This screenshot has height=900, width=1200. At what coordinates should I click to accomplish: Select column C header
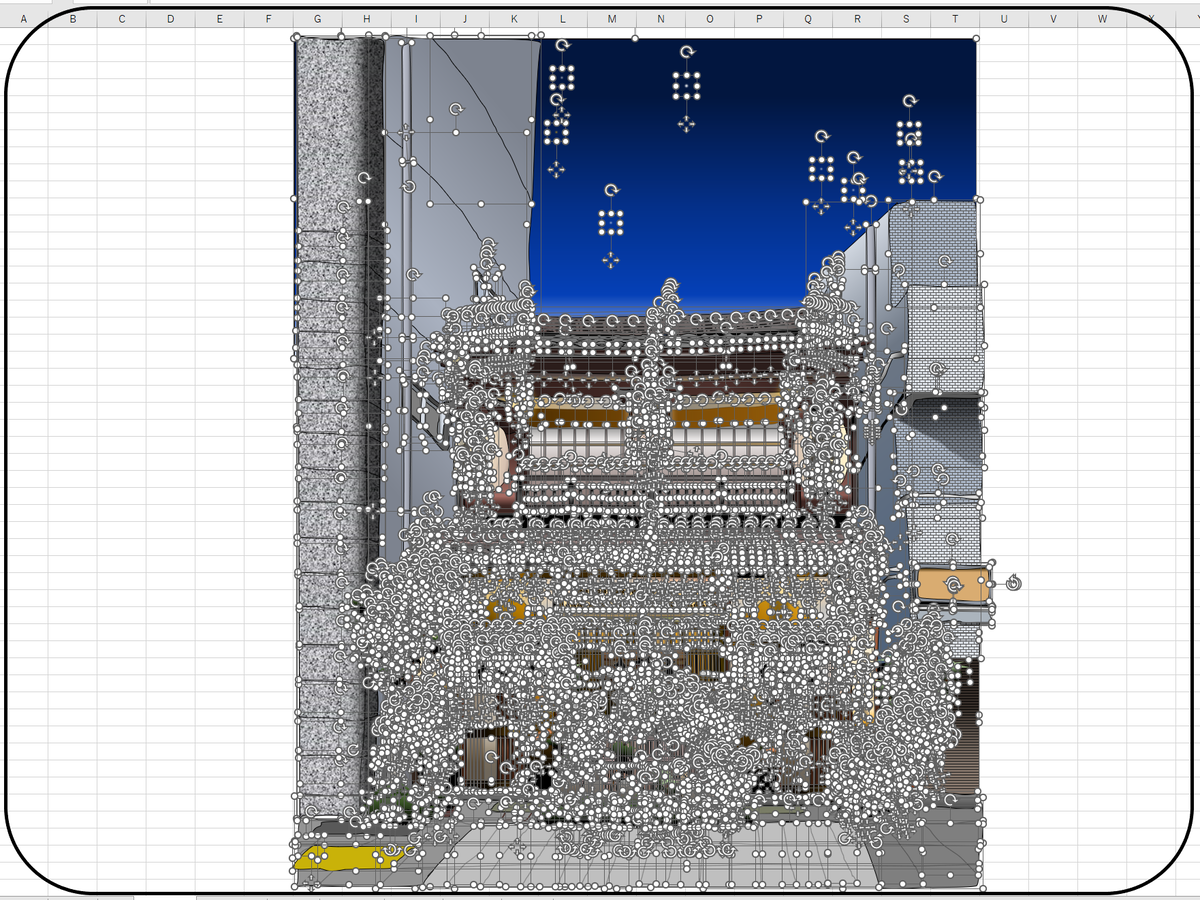(121, 18)
